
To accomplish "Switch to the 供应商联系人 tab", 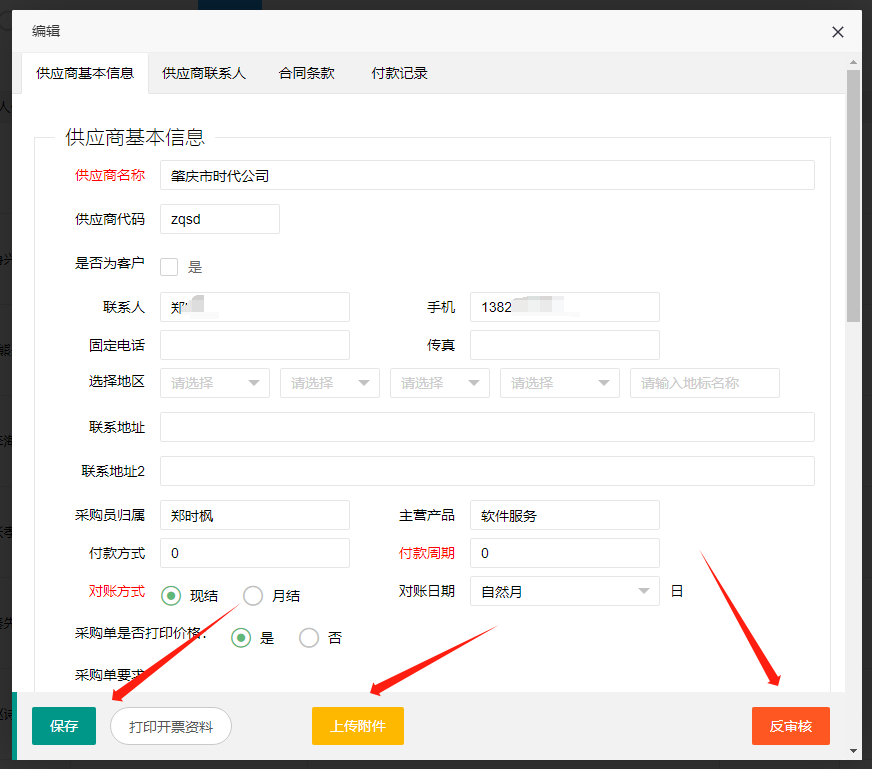I will pos(204,73).
